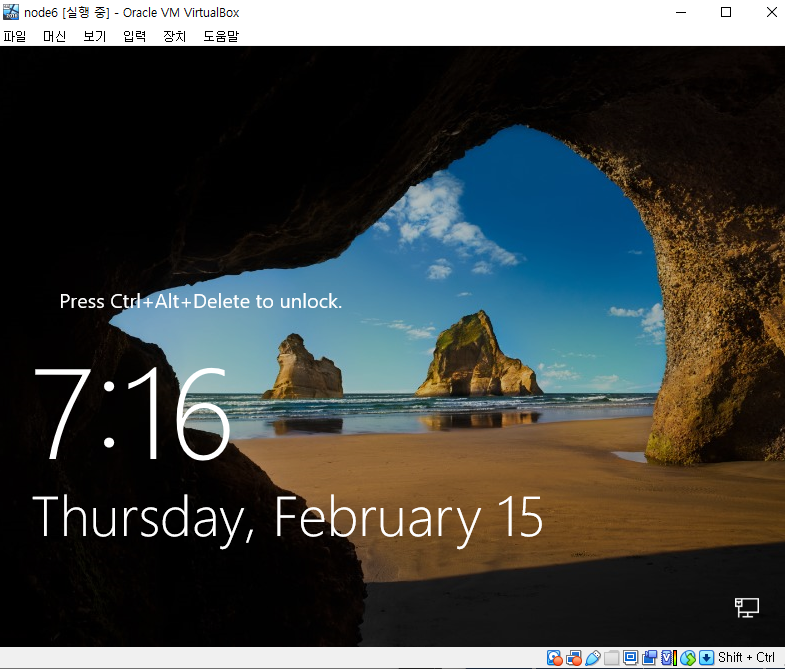Click the shared folders status icon
785x669 pixels.
(x=611, y=657)
